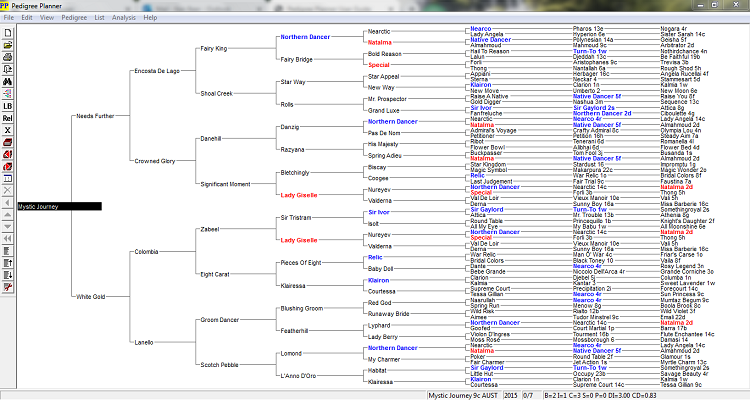
Task: Click the greyed-out delete X icon
Action: pos(7,191)
